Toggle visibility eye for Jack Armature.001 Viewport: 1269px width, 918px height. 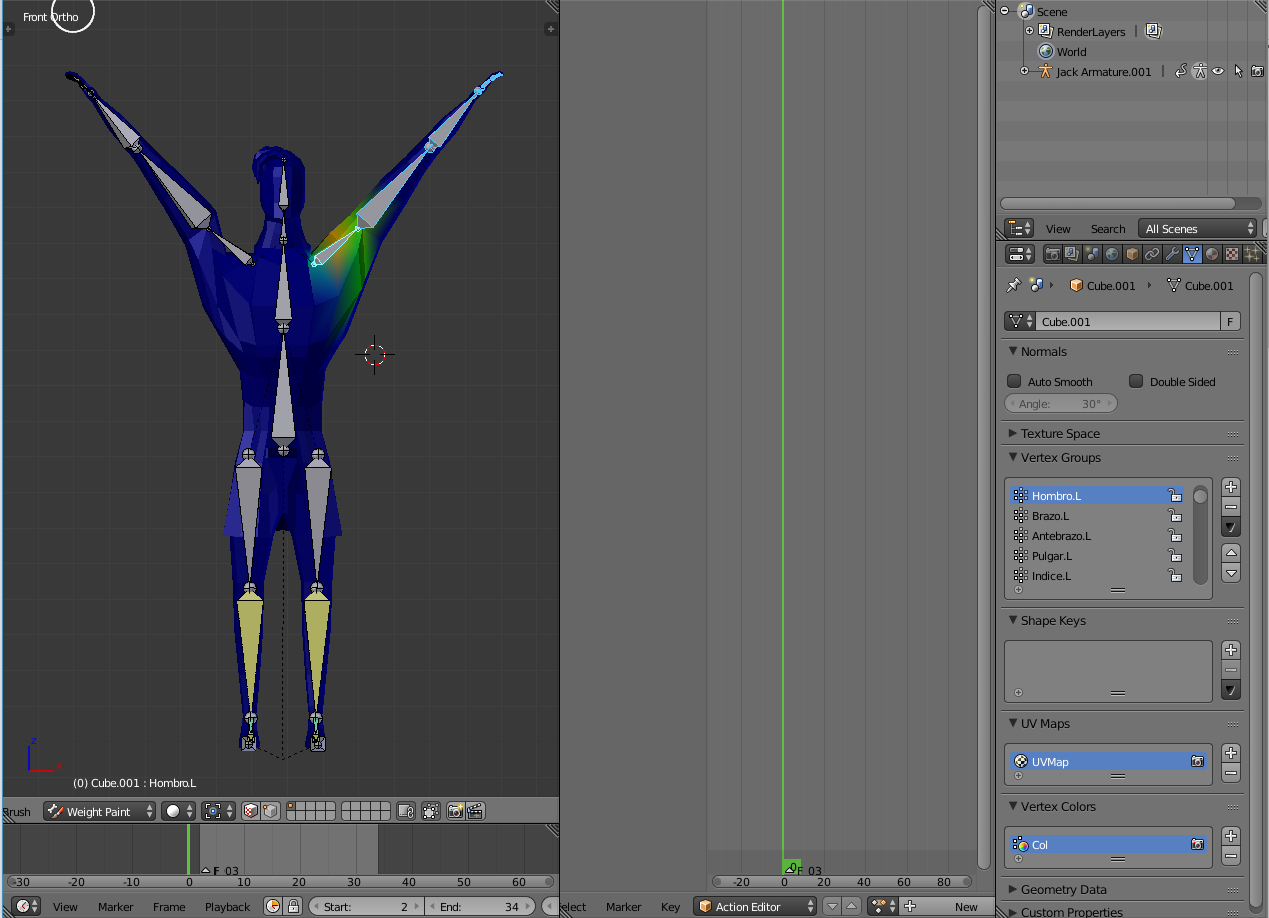click(x=1218, y=72)
